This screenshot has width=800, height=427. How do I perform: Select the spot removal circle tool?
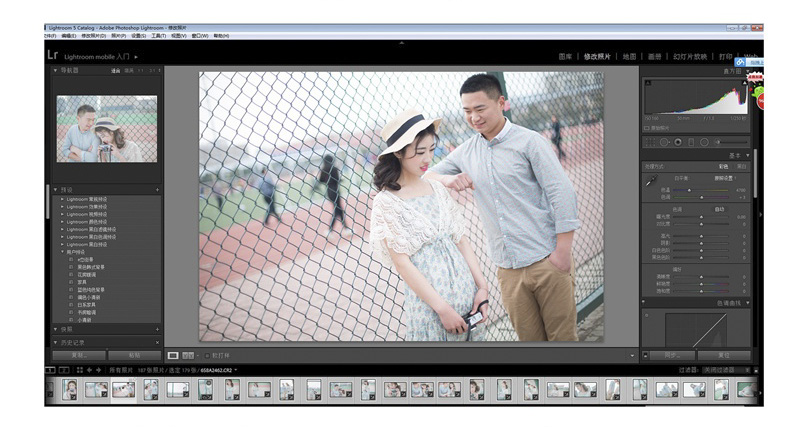pyautogui.click(x=664, y=142)
